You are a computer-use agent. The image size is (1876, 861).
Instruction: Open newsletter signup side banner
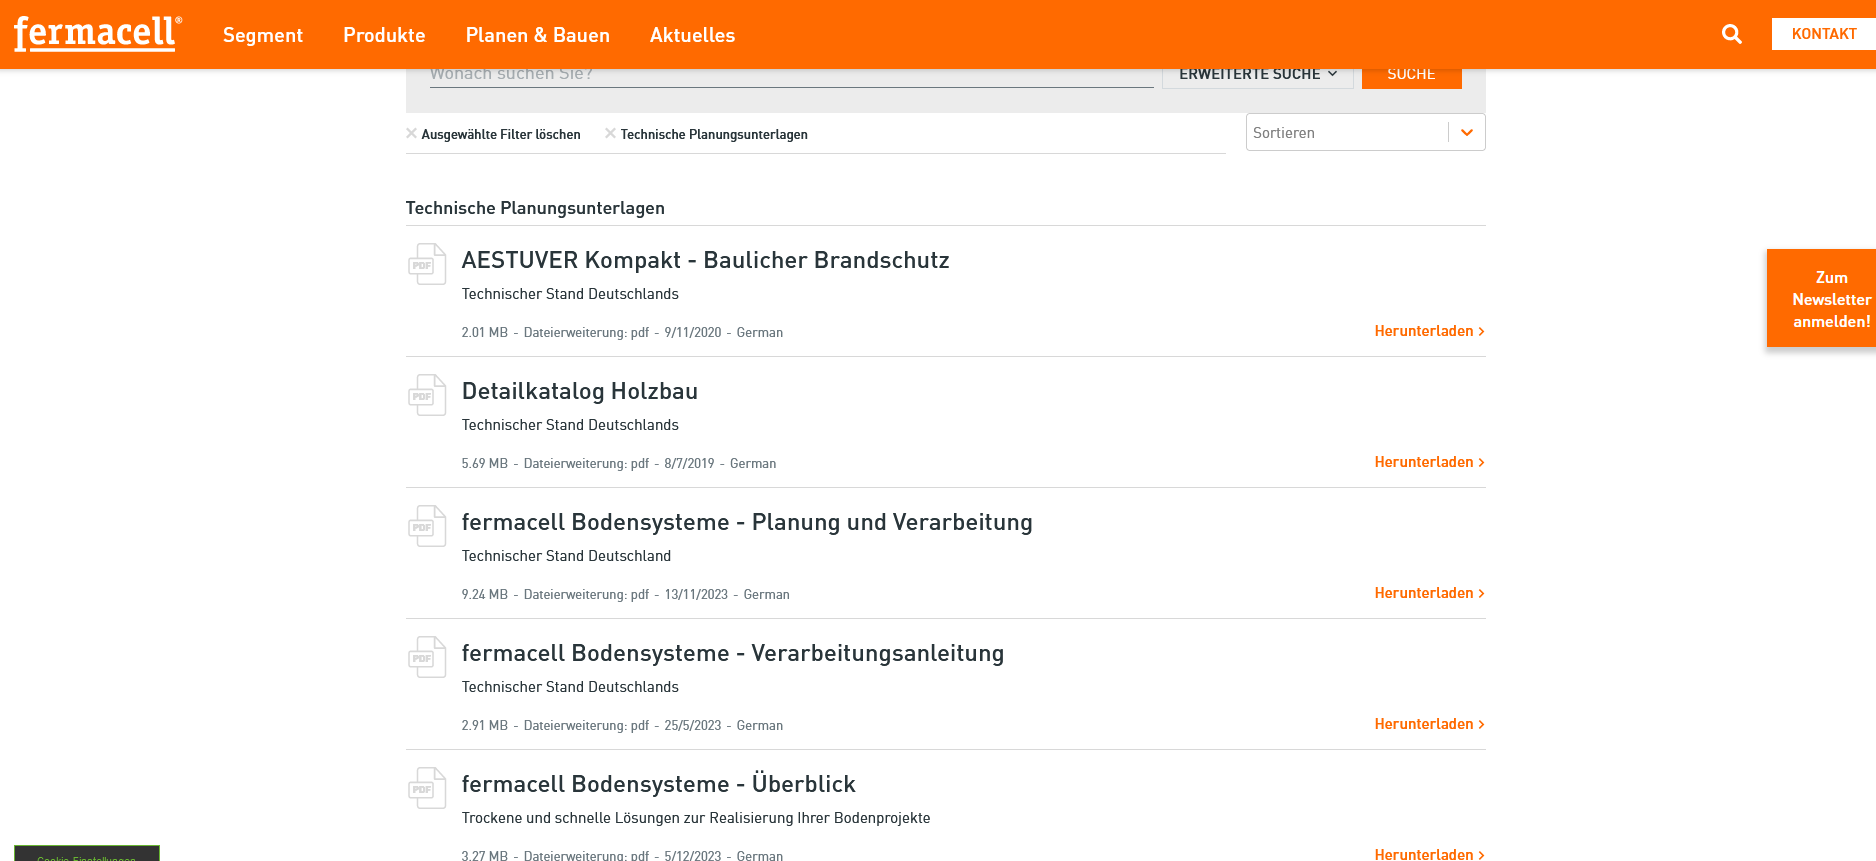(1821, 298)
